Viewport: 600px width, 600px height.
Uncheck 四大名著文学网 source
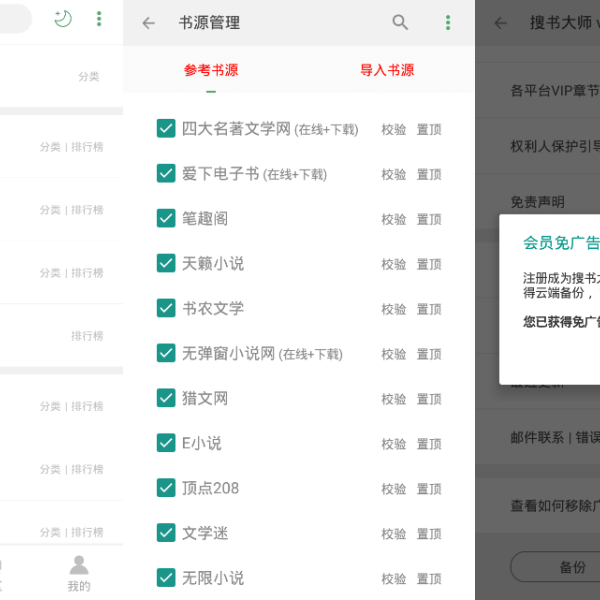(x=166, y=129)
